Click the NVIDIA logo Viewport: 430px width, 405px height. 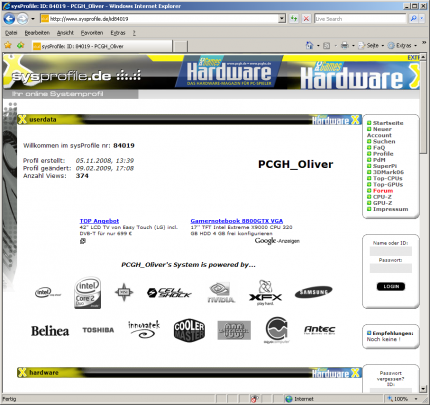[x=221, y=293]
